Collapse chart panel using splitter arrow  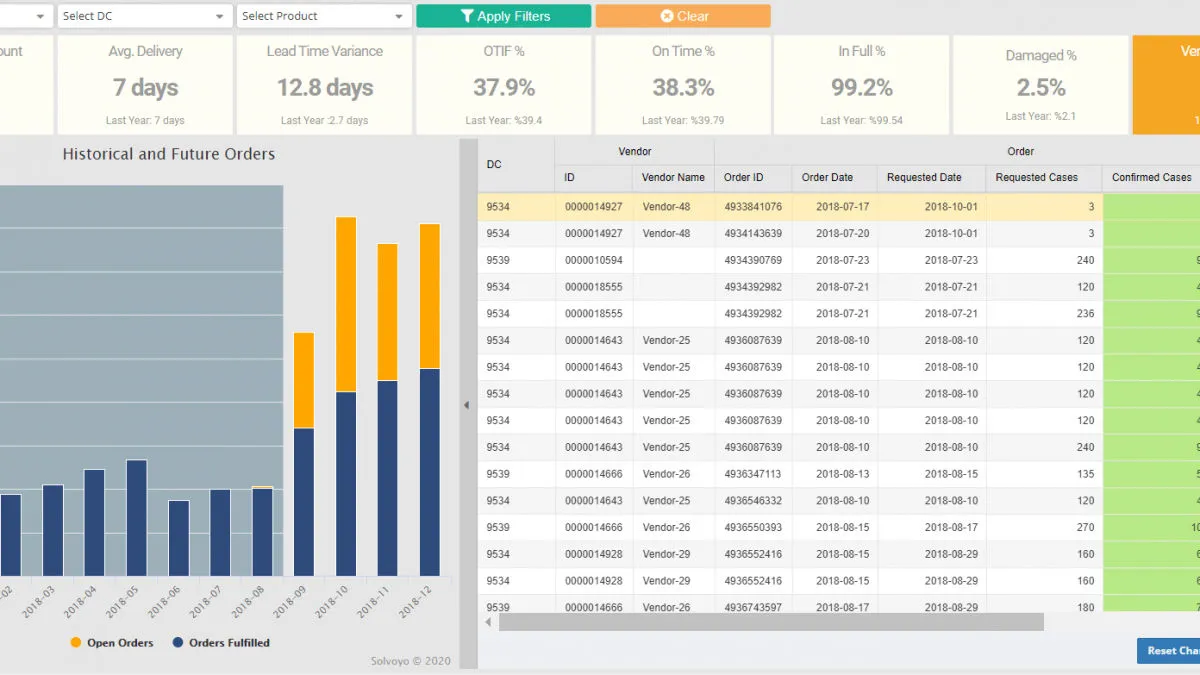[x=466, y=405]
